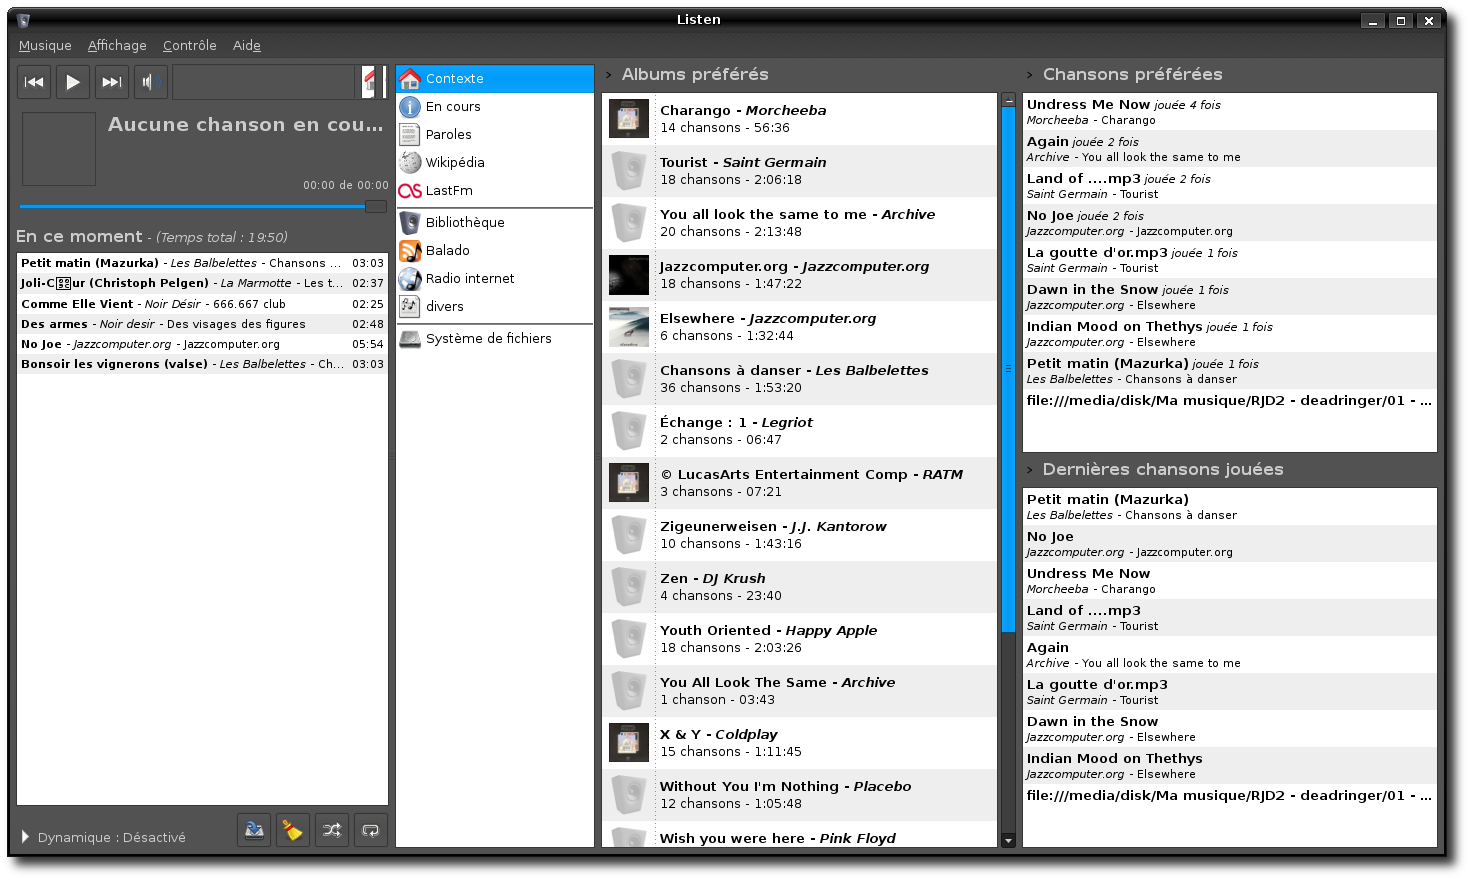1470x880 pixels.
Task: Open the Aide menu
Action: pos(247,45)
